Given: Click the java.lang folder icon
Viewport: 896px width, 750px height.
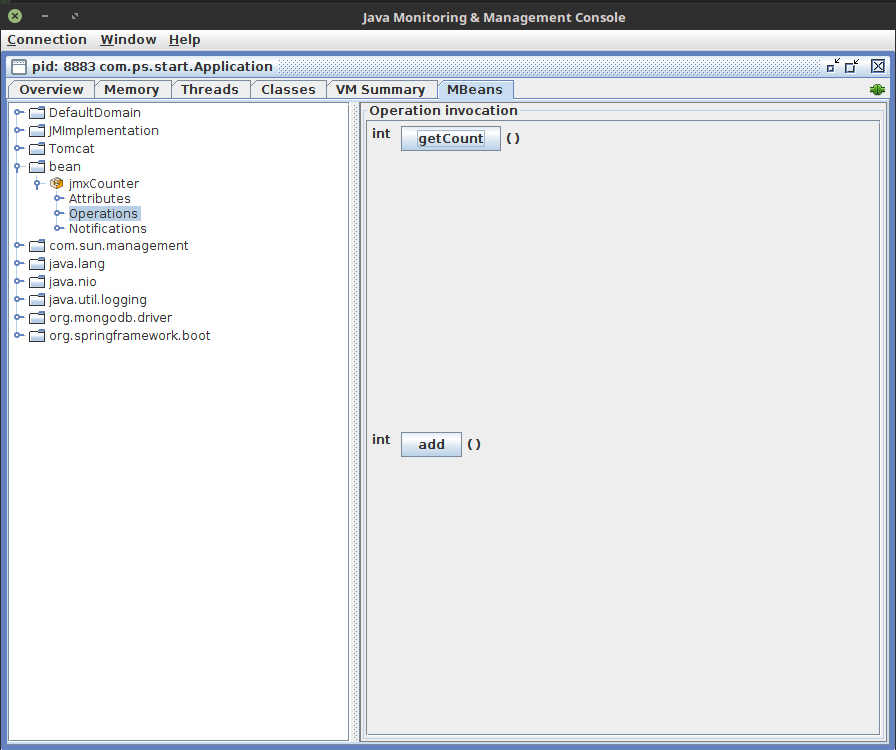Looking at the screenshot, I should [38, 264].
